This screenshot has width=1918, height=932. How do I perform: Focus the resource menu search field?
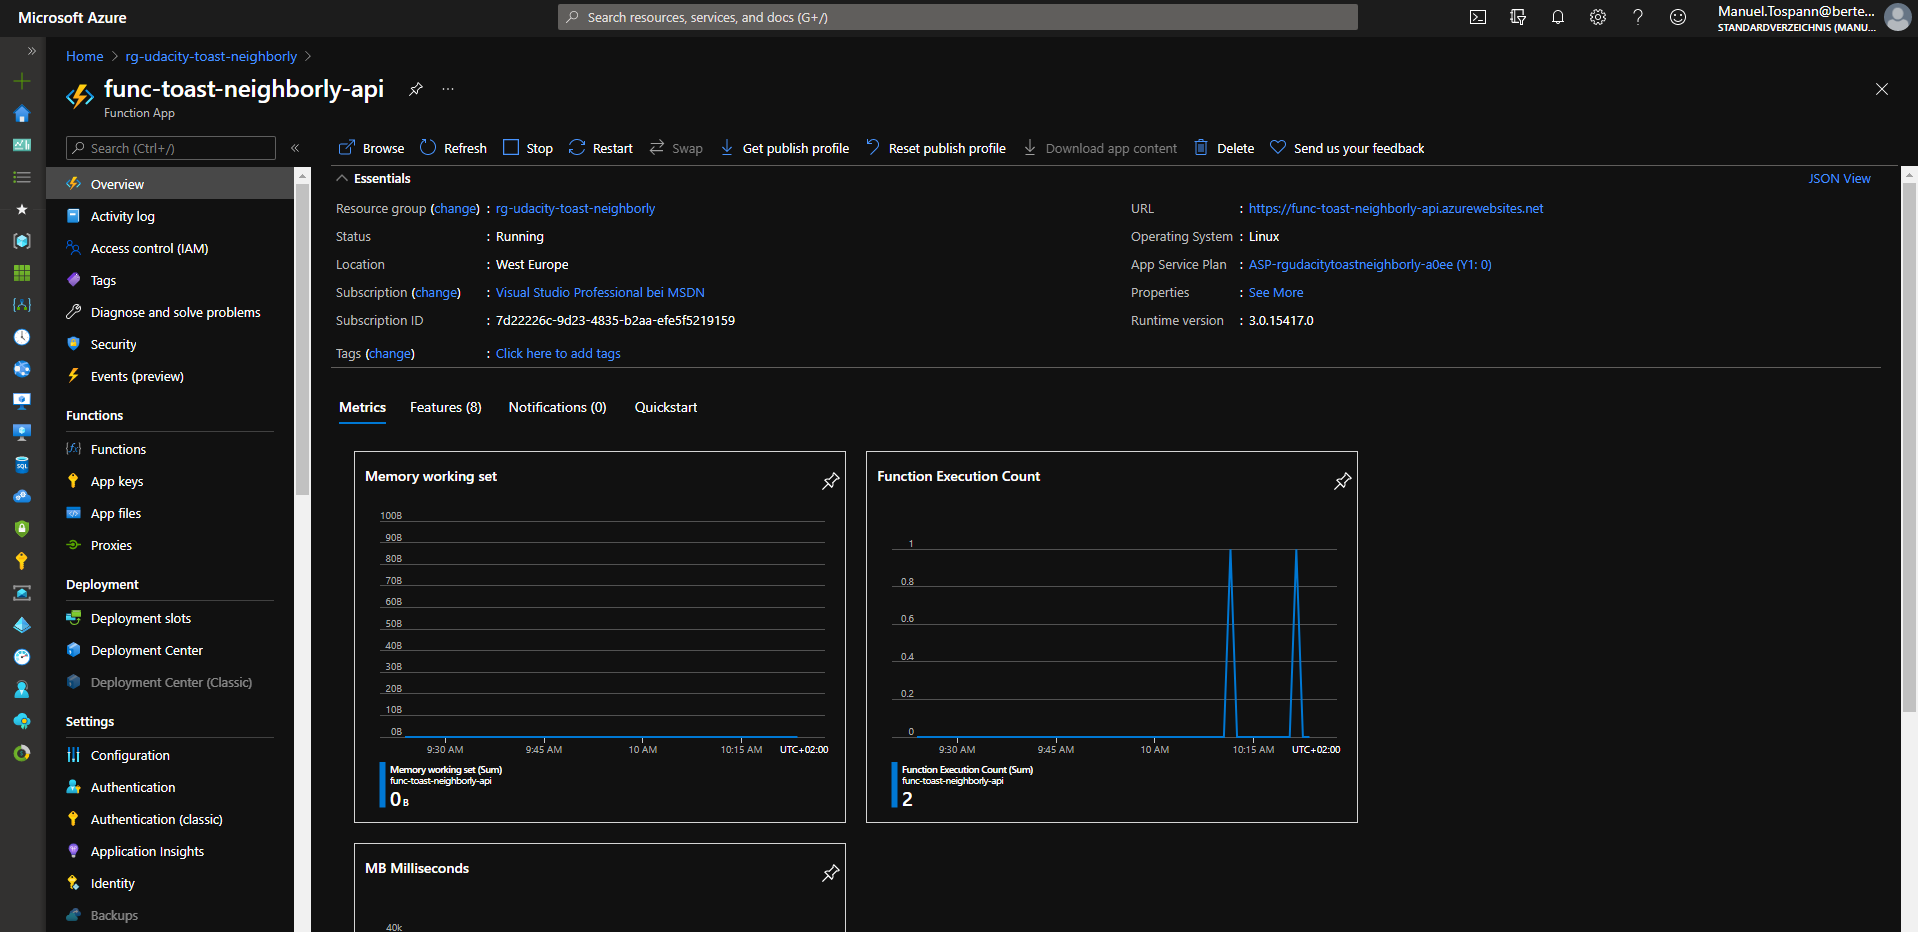(x=171, y=148)
